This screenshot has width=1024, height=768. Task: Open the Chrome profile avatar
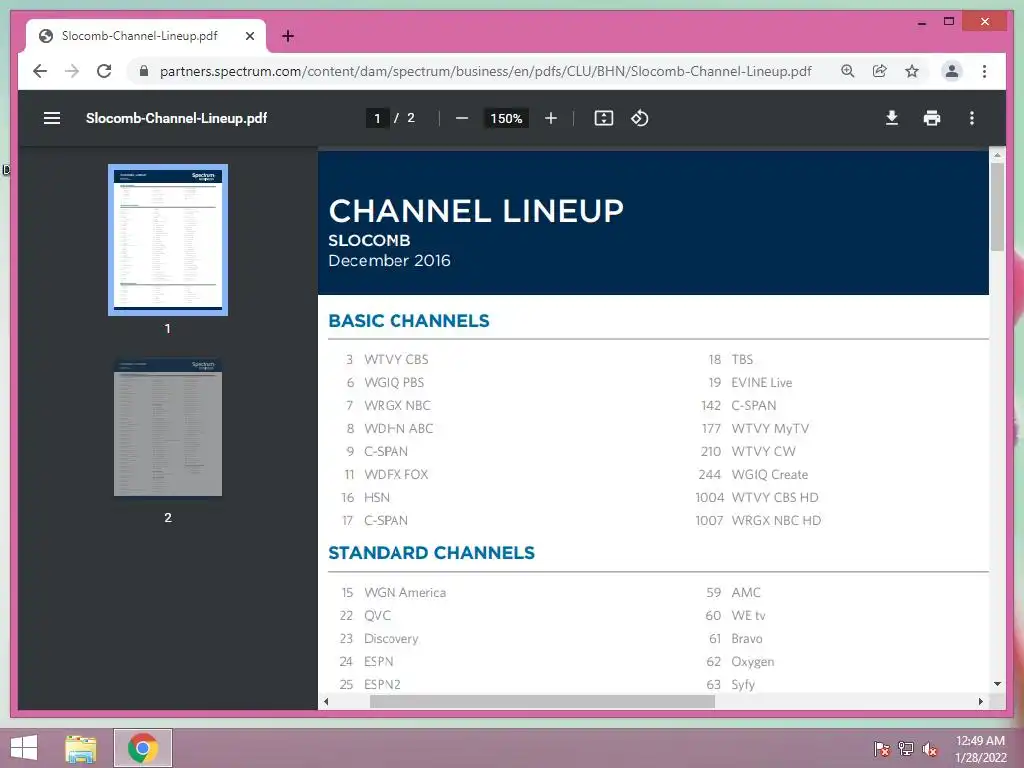coord(952,71)
